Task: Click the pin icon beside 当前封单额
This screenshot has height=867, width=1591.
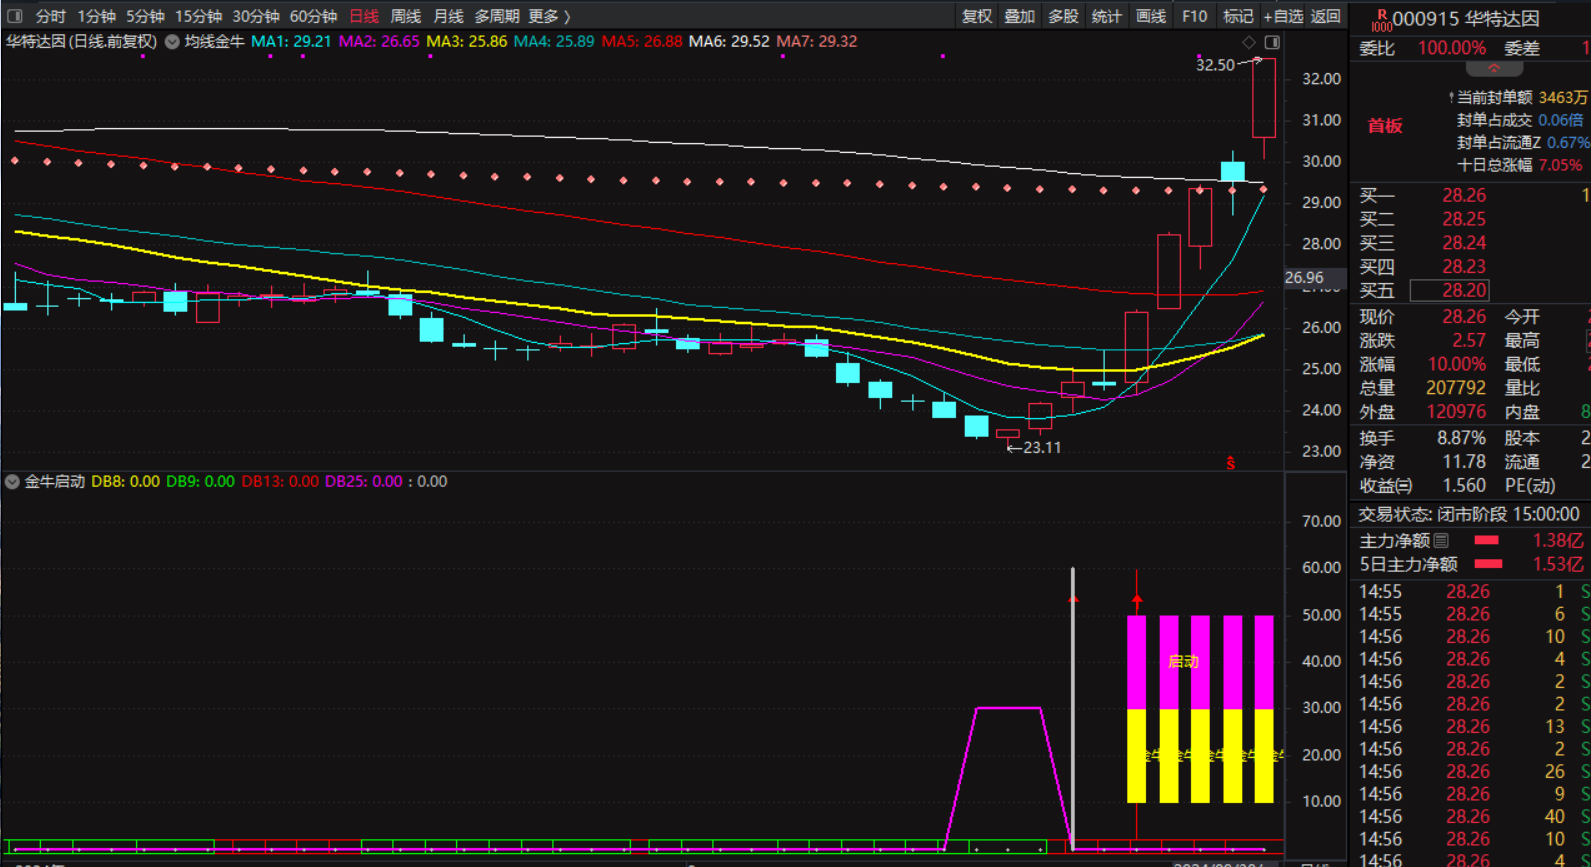Action: tap(1451, 98)
